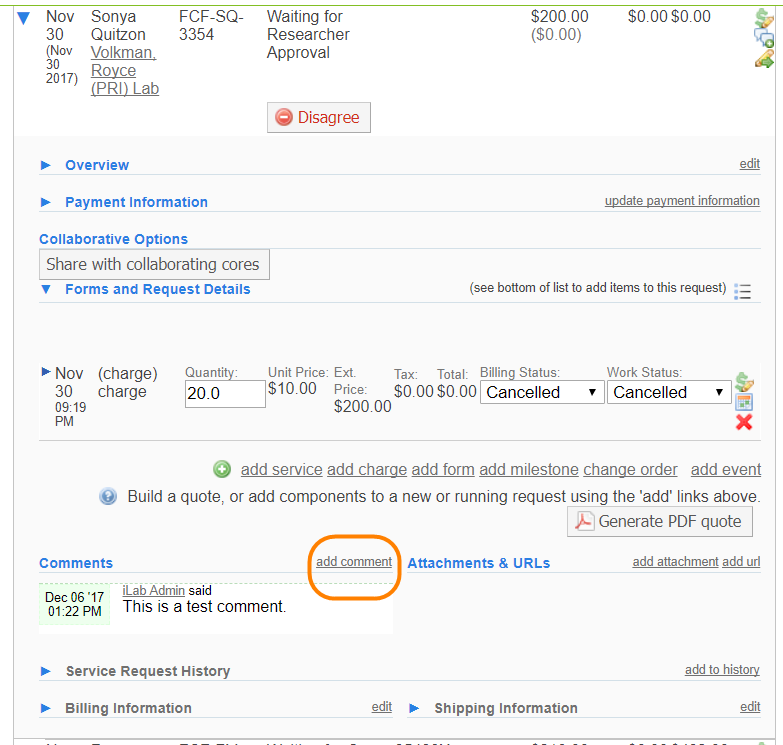Click the add comment link

click(x=354, y=562)
